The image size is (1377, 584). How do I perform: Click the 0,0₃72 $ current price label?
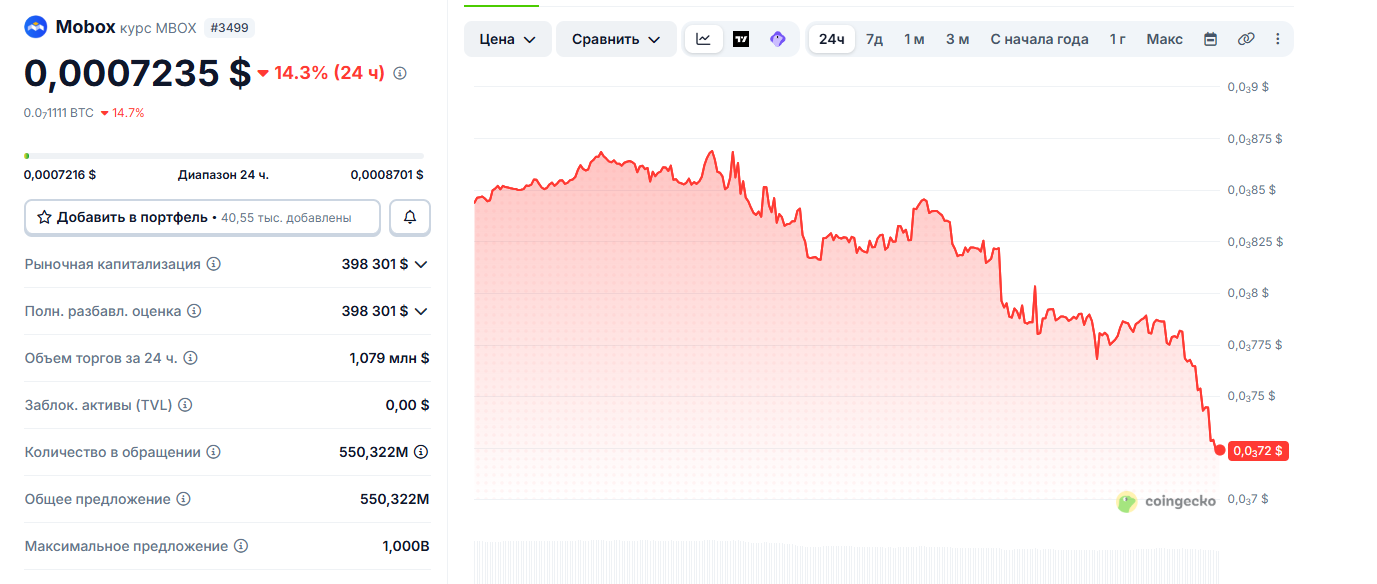(x=1258, y=451)
